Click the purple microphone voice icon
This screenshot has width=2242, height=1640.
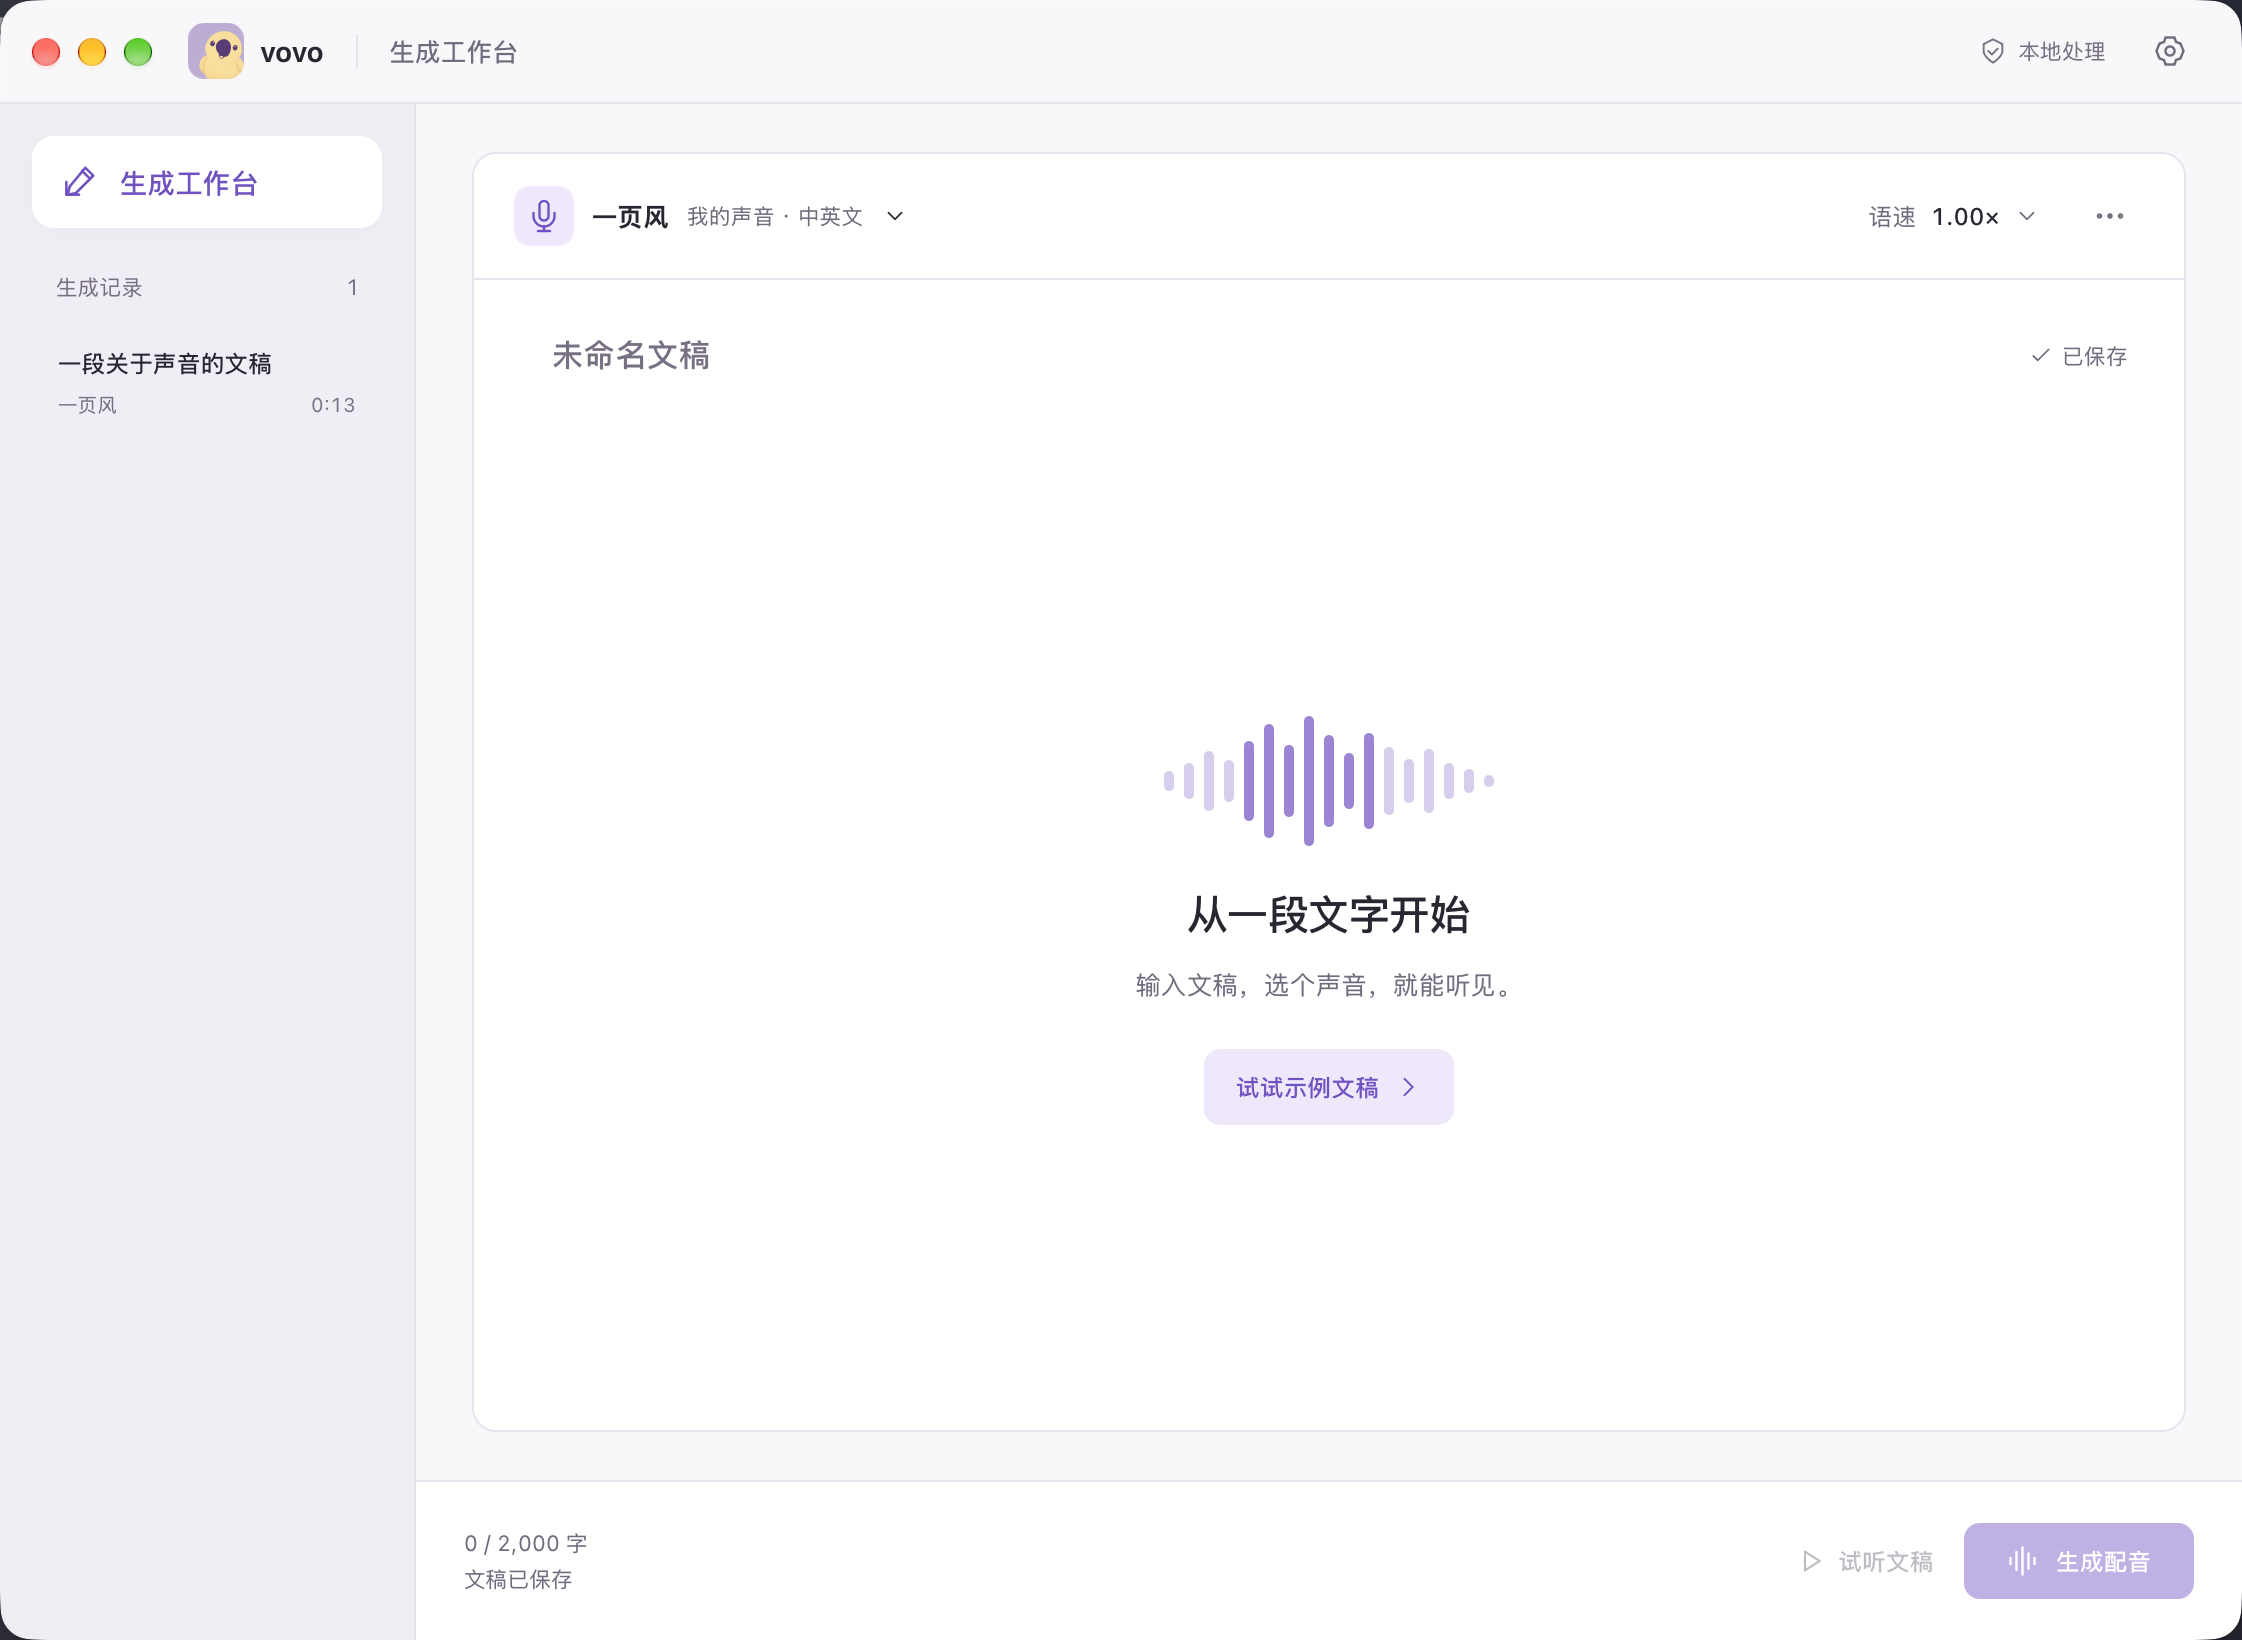[544, 216]
